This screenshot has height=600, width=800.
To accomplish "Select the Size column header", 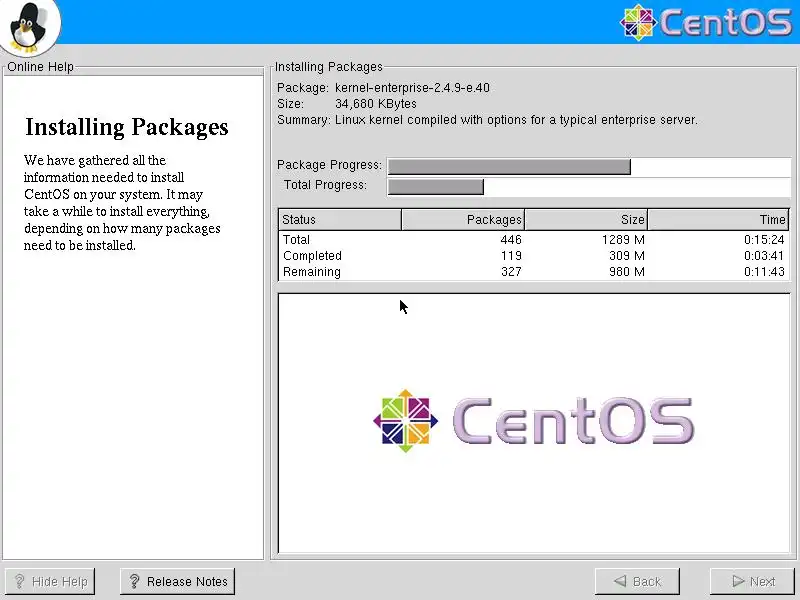I will (x=586, y=219).
